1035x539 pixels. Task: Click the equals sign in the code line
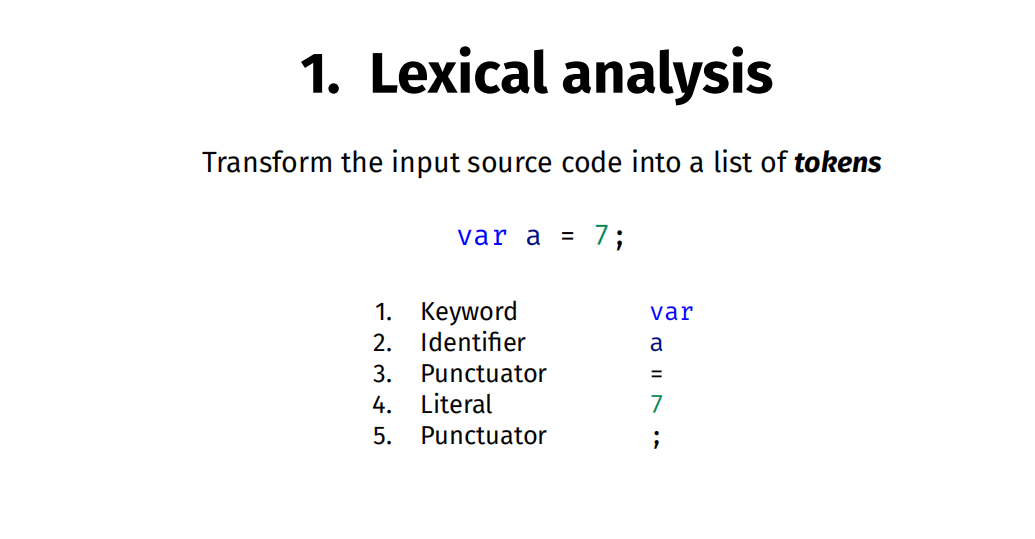coord(567,237)
